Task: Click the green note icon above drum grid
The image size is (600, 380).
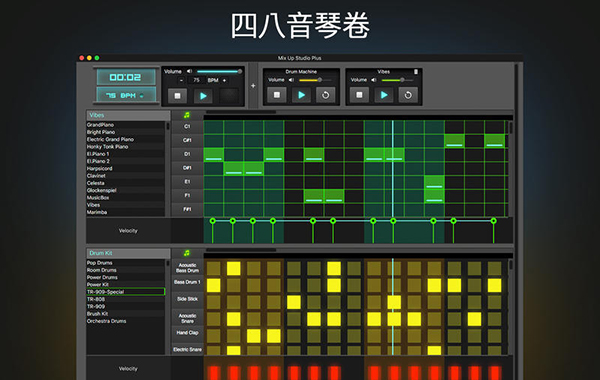Action: pos(187,253)
